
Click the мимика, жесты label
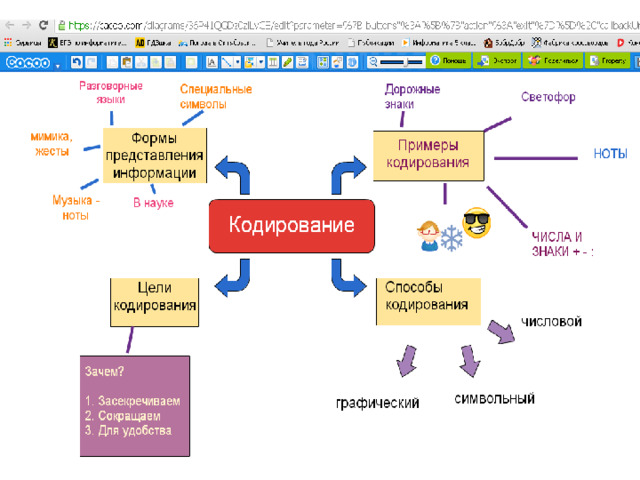click(x=51, y=144)
